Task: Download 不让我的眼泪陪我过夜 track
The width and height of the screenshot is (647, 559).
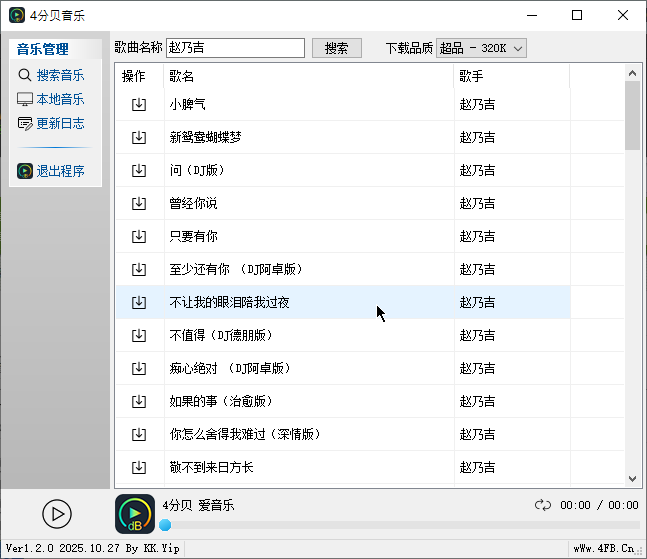Action: coord(139,302)
